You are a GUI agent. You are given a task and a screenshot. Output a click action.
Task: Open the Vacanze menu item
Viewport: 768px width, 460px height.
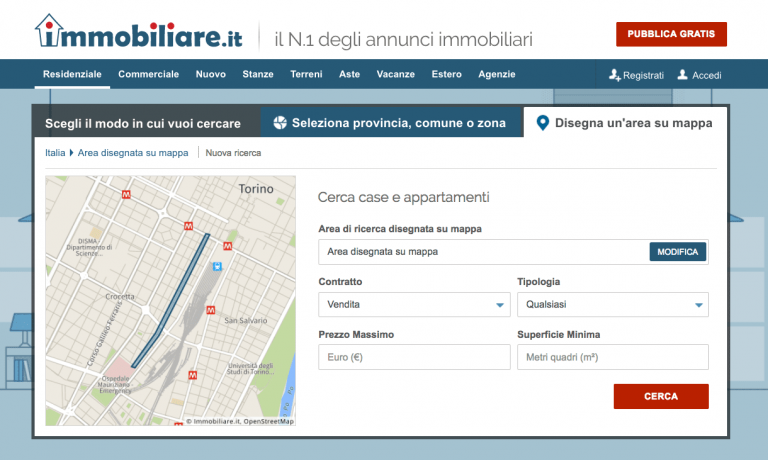[x=396, y=74]
